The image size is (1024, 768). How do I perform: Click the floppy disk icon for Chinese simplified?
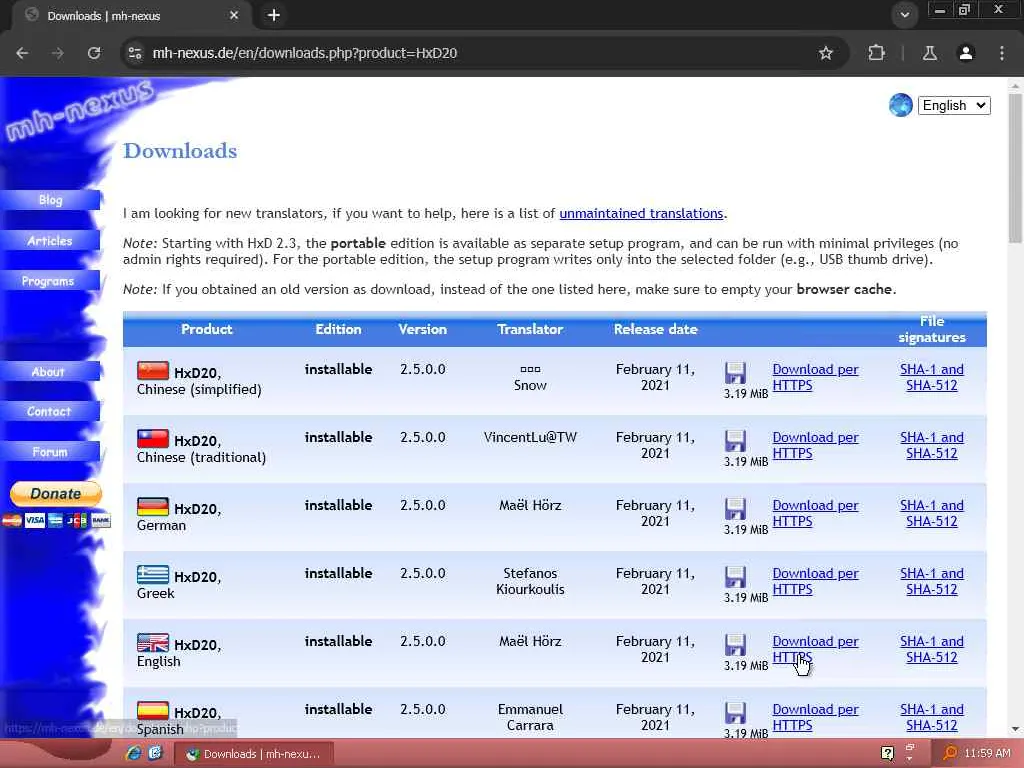click(x=735, y=373)
